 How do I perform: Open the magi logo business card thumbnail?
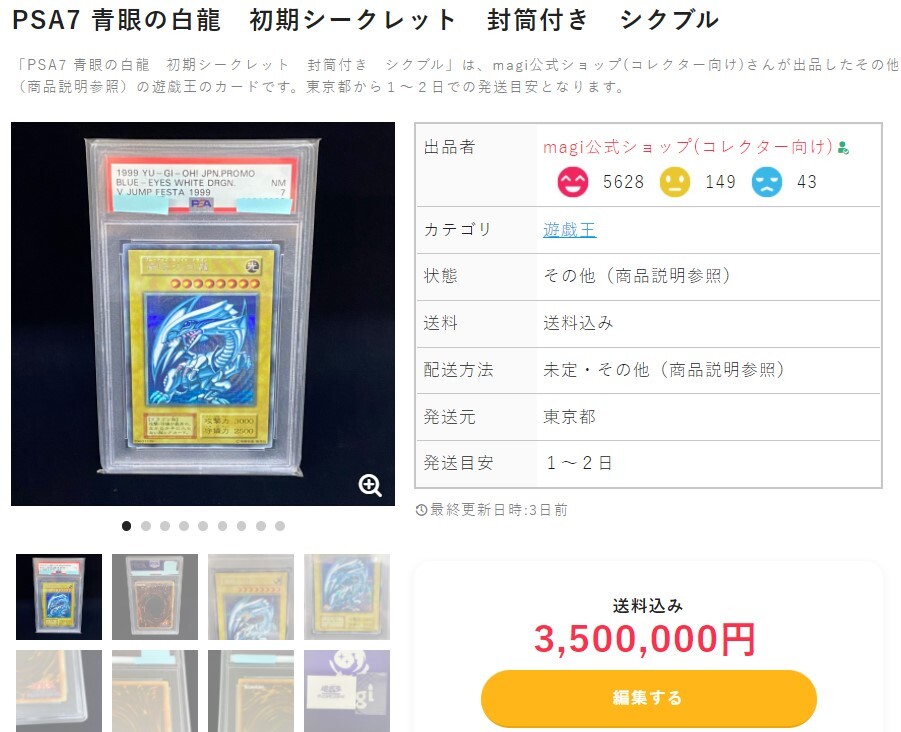click(x=347, y=691)
